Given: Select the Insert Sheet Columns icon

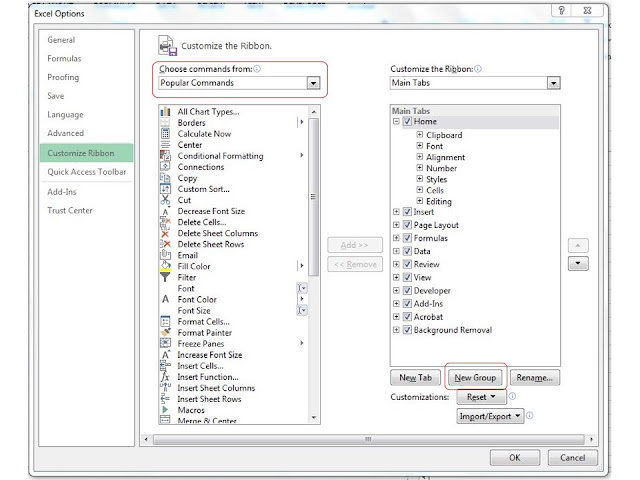Looking at the screenshot, I should [165, 387].
